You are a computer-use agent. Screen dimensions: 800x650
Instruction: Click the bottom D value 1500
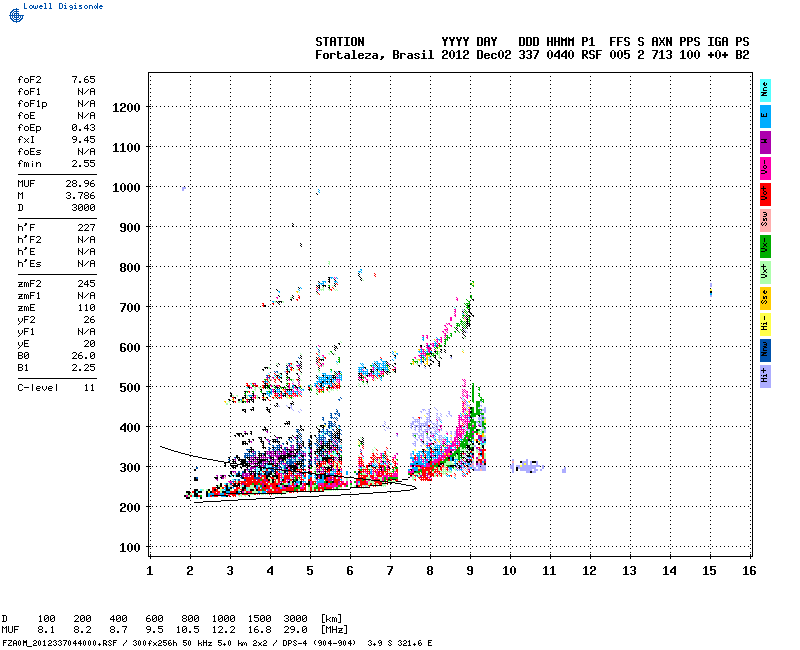pyautogui.click(x=260, y=619)
